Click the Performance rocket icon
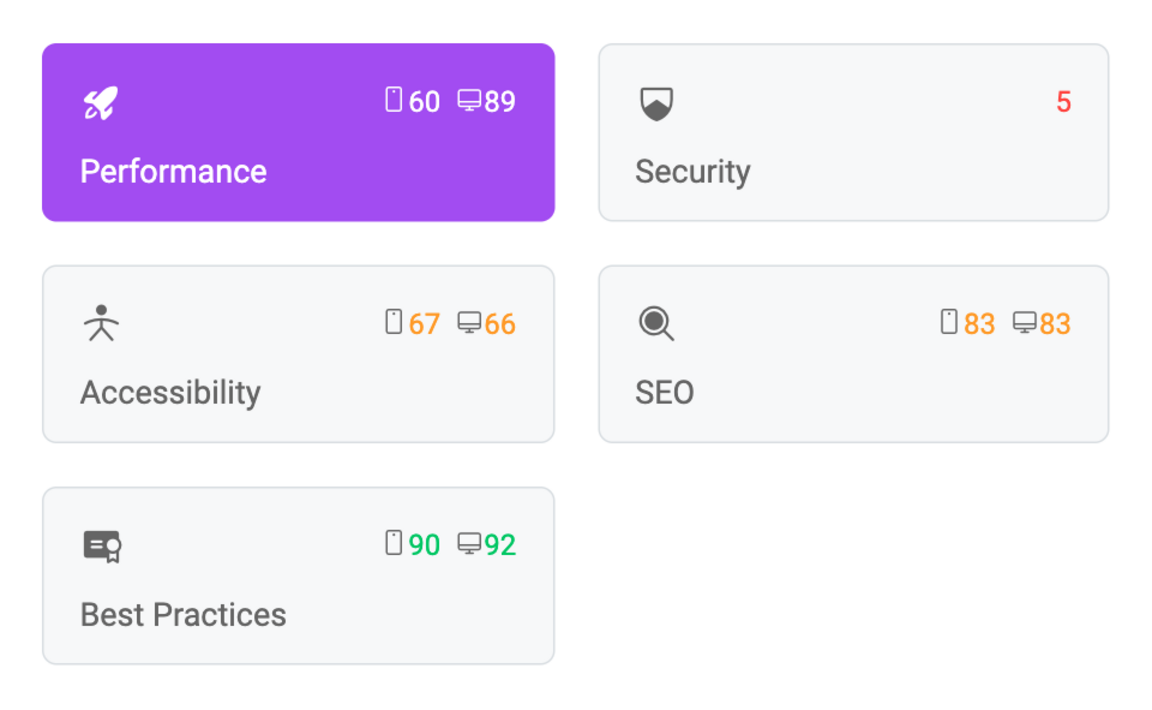 tap(101, 103)
